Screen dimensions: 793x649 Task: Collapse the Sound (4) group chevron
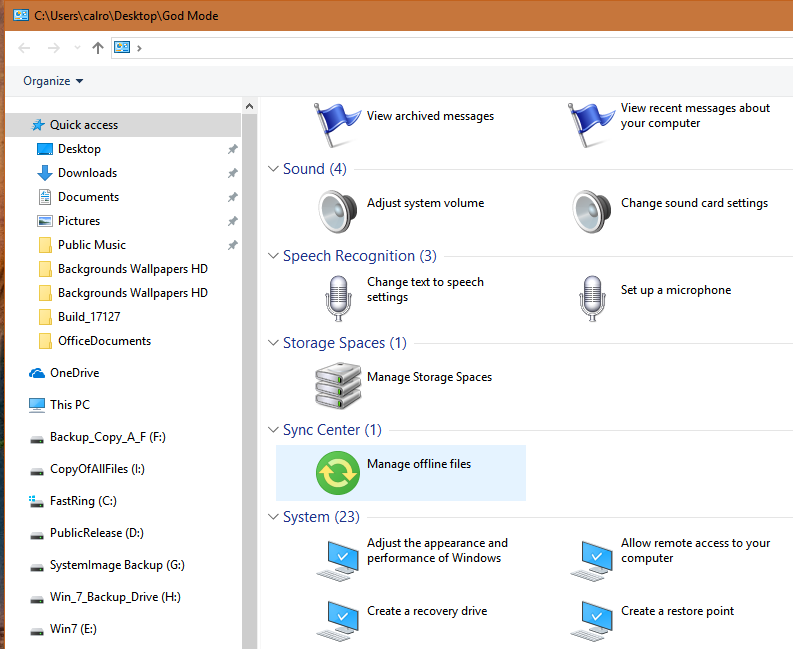(273, 169)
